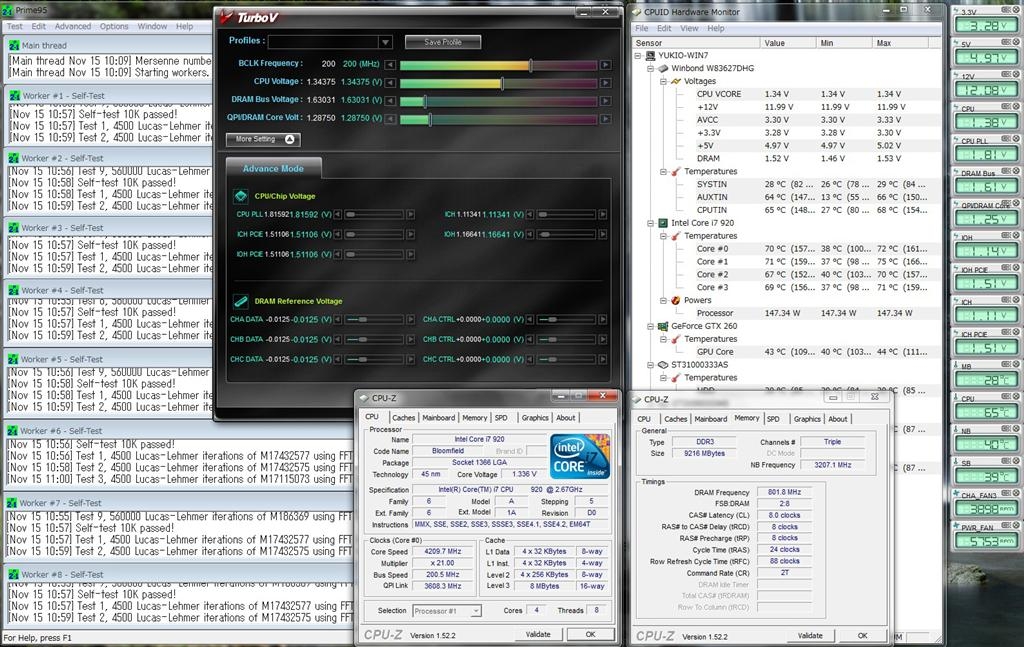
Task: Increase CHC CTRL voltage with right arrow
Action: [602, 360]
